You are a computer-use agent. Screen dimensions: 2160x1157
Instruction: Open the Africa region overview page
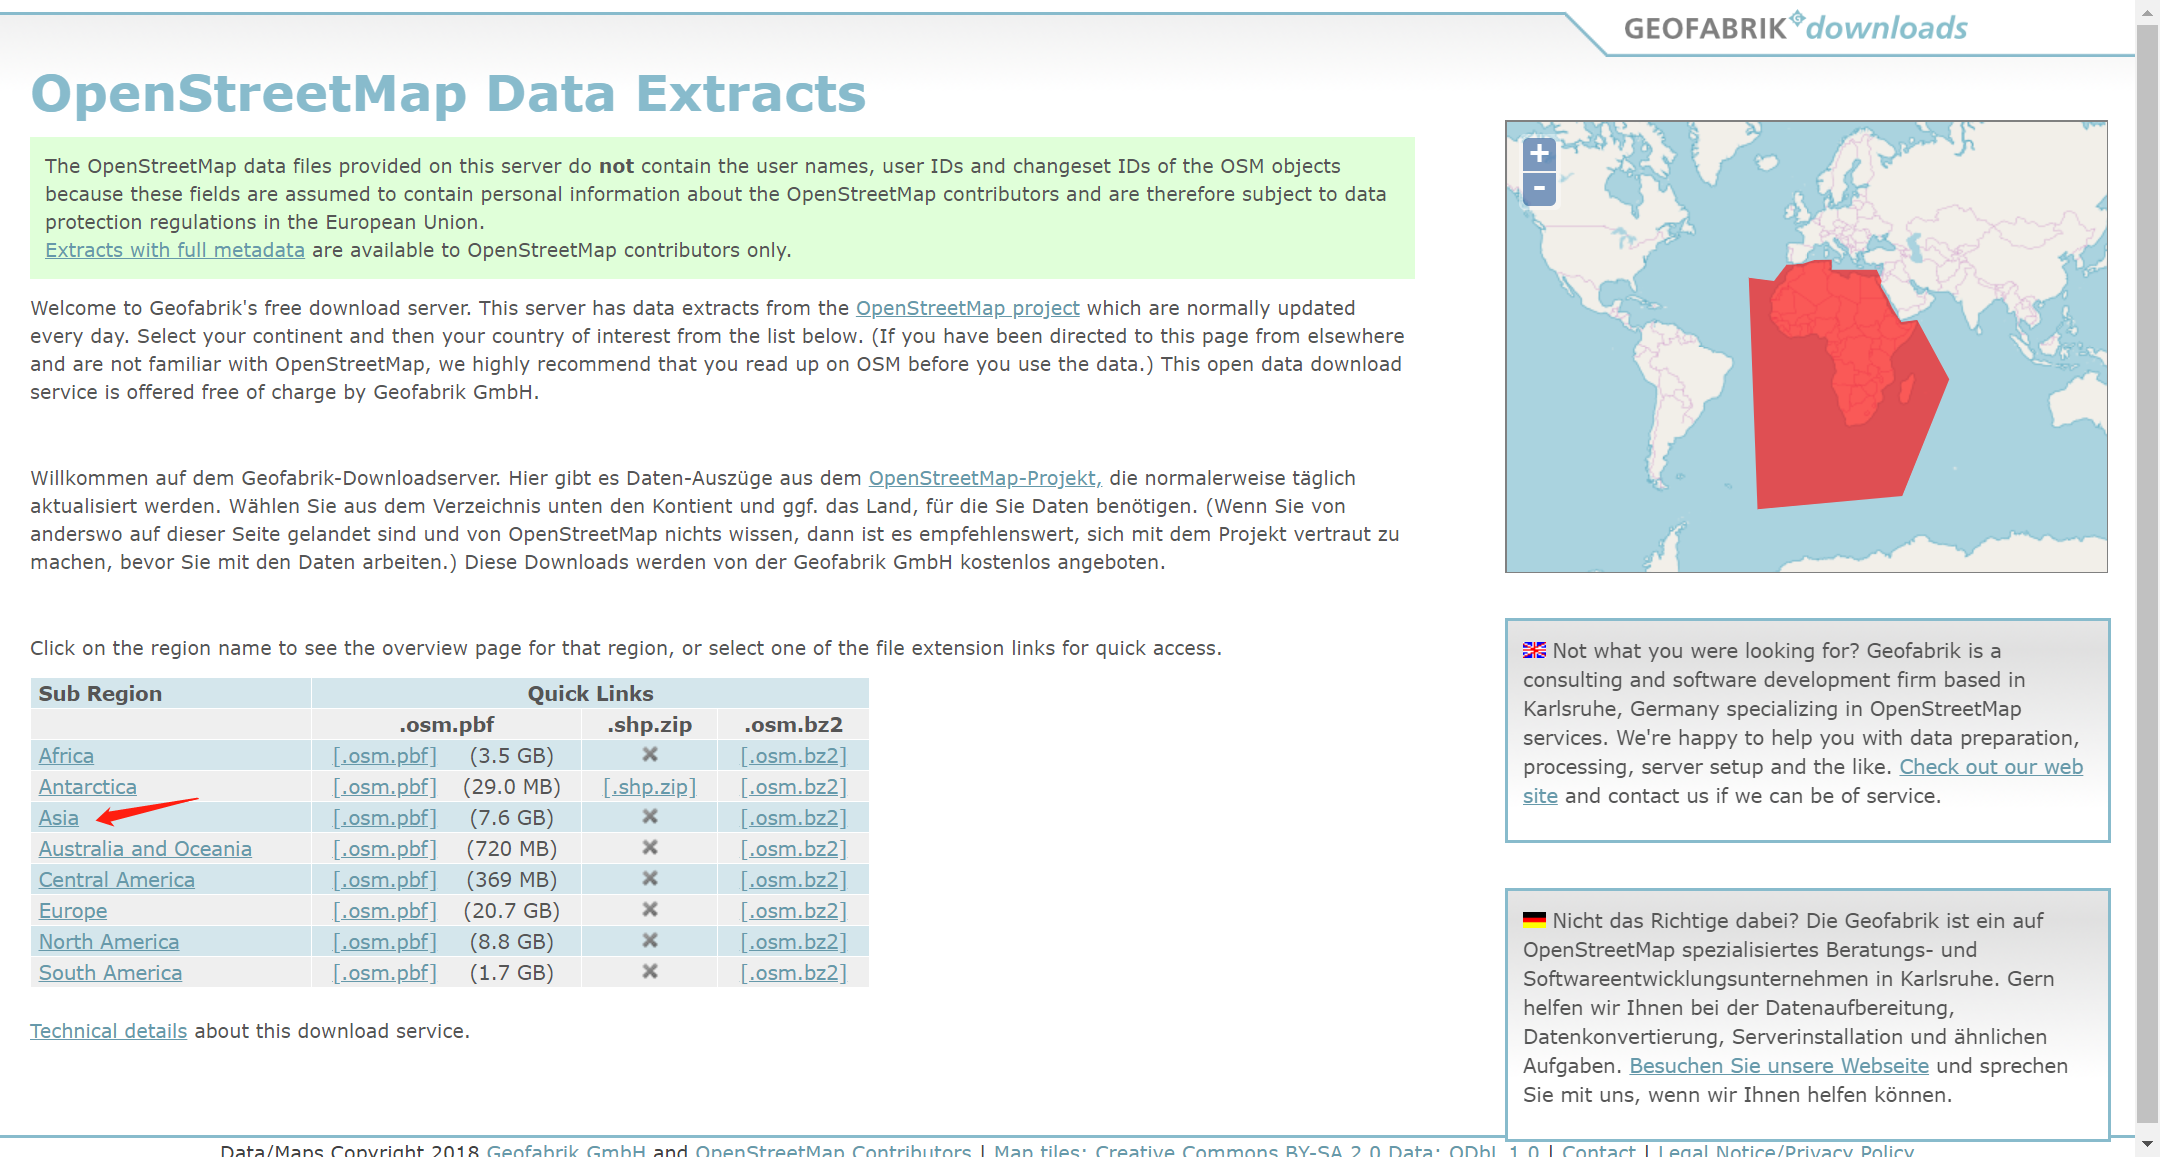coord(66,755)
